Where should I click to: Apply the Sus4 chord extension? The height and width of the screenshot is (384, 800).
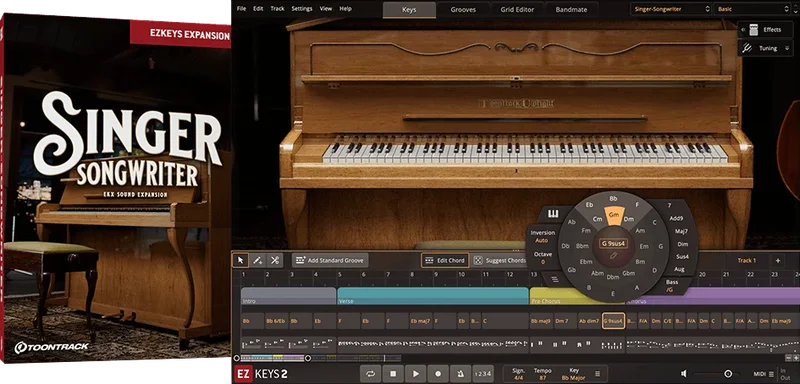pyautogui.click(x=682, y=257)
